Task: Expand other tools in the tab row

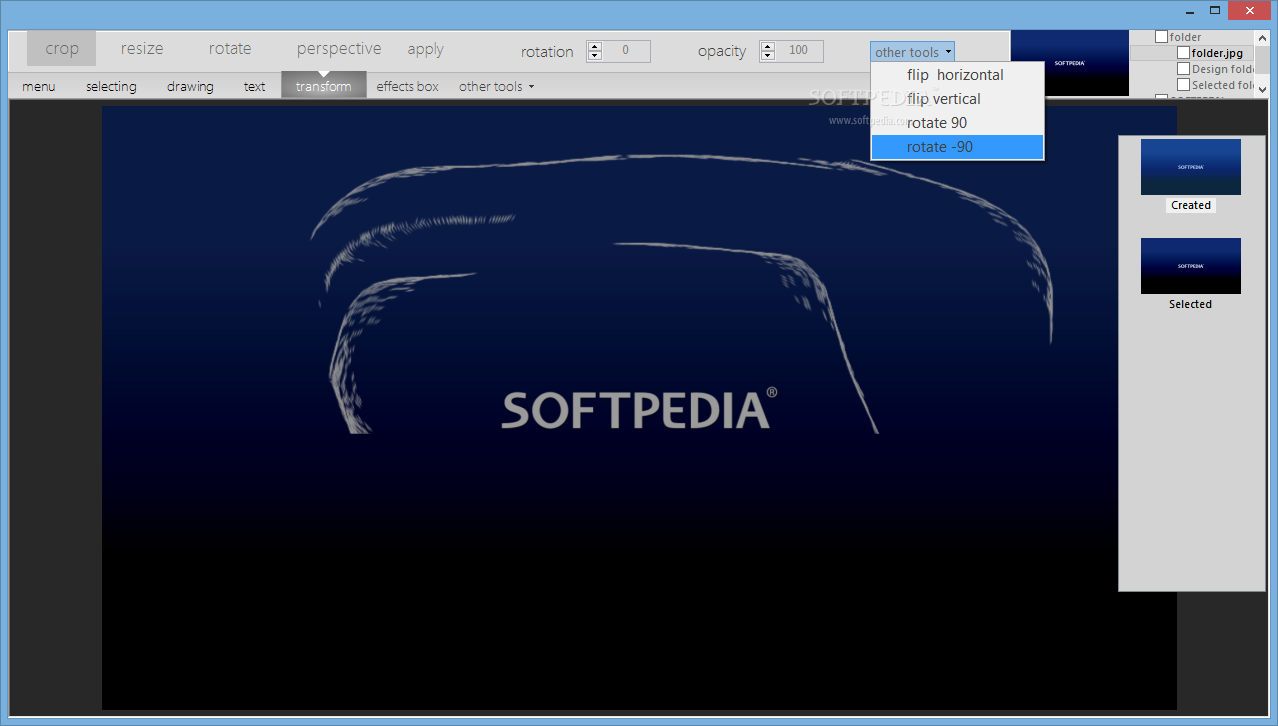Action: tap(496, 87)
